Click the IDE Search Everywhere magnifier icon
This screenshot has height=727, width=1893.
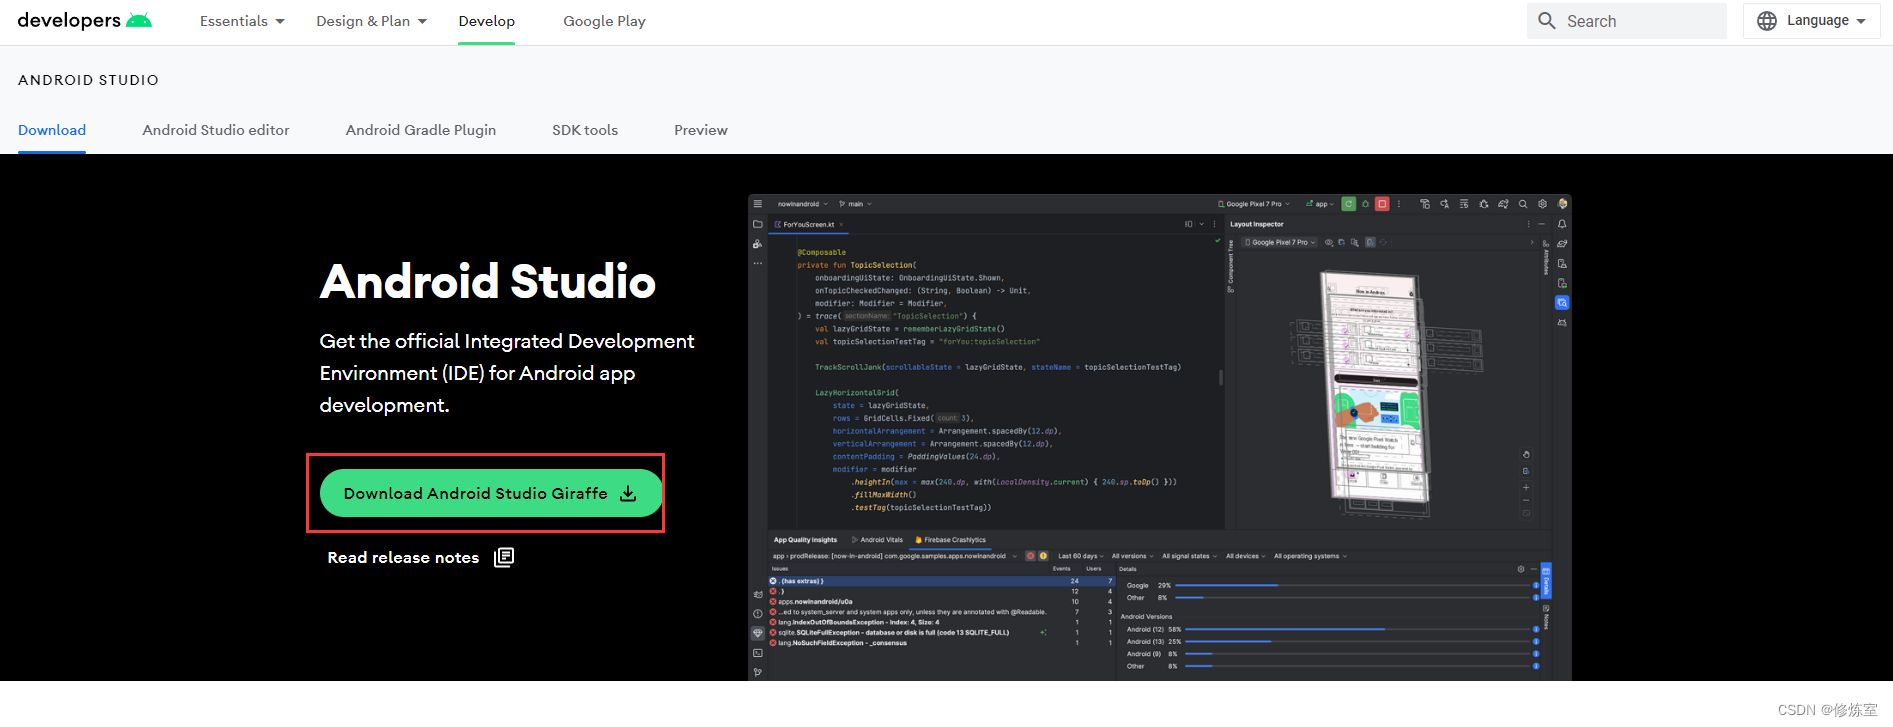tap(1523, 204)
